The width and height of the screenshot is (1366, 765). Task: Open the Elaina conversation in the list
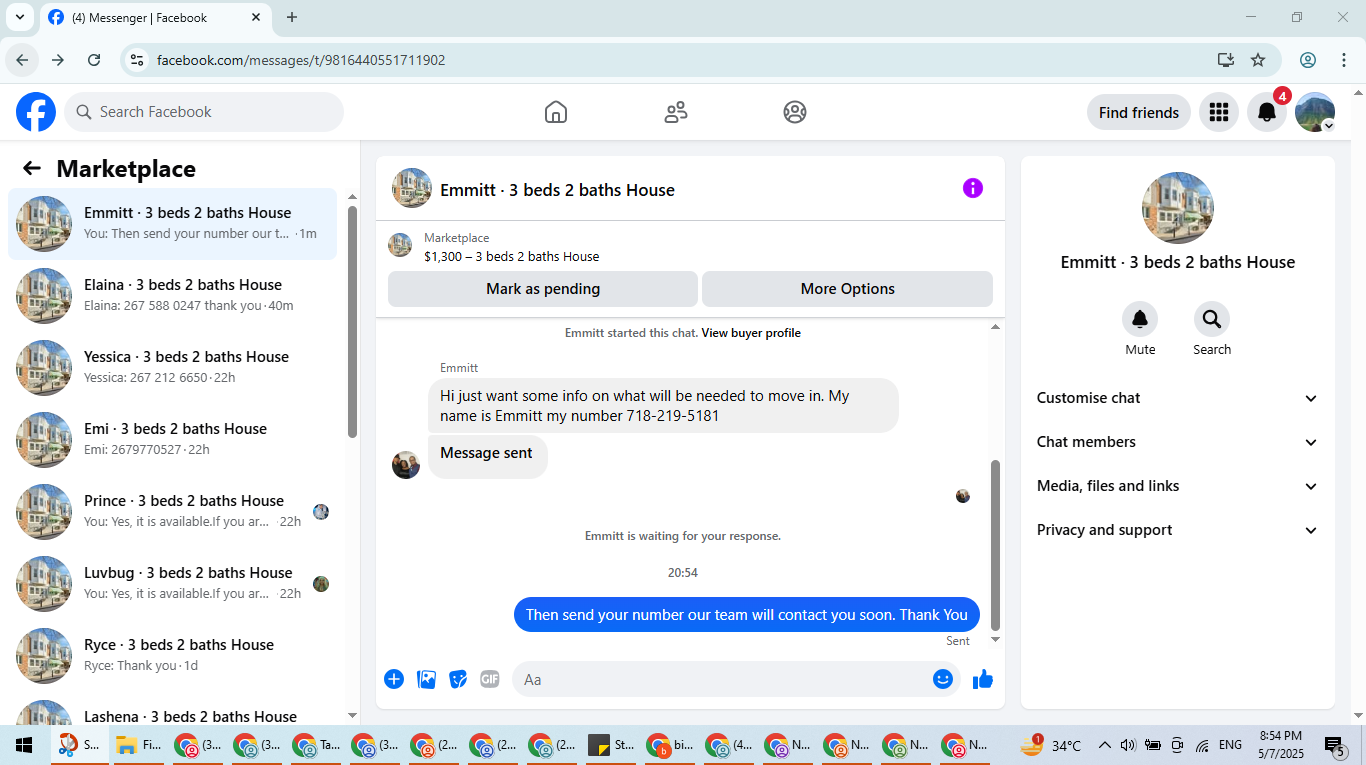coord(173,296)
